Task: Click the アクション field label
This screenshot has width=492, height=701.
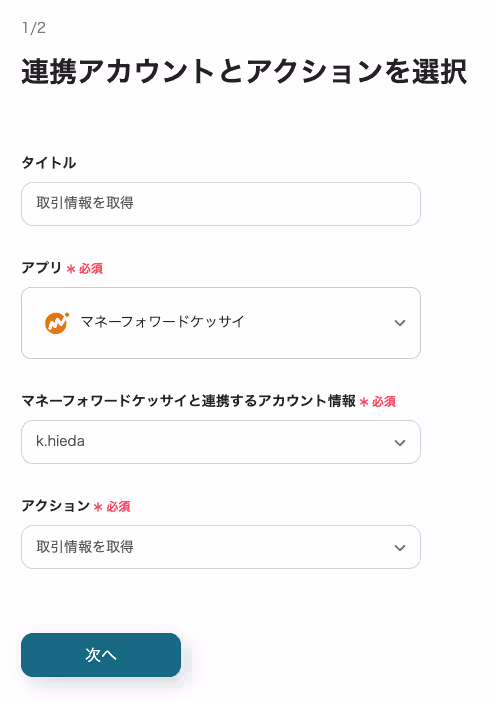Action: [56, 506]
